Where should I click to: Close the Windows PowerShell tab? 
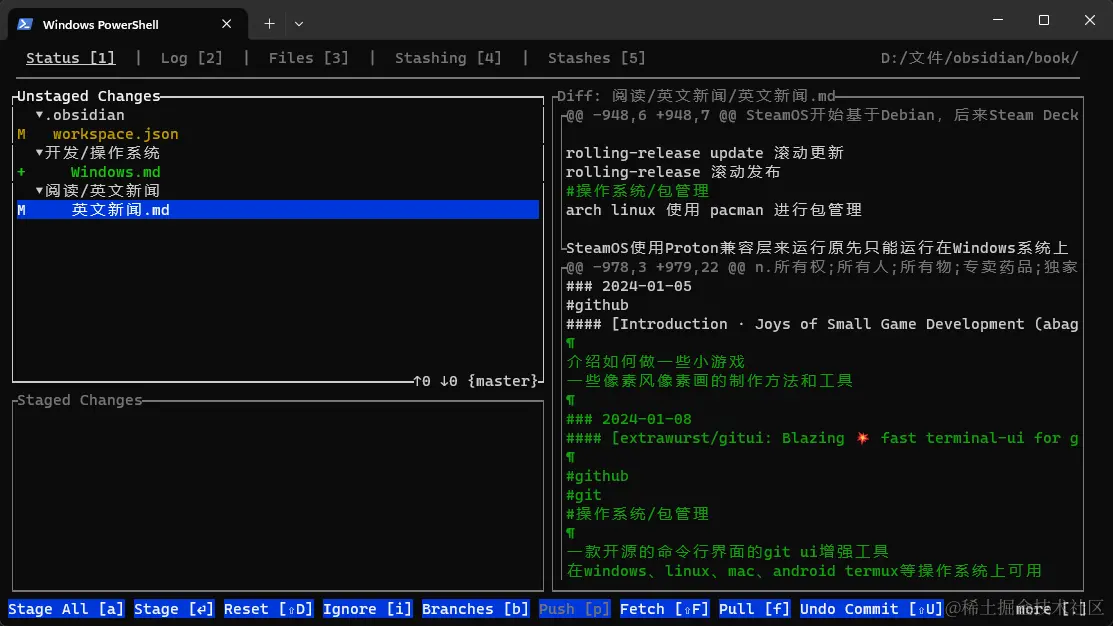point(226,24)
